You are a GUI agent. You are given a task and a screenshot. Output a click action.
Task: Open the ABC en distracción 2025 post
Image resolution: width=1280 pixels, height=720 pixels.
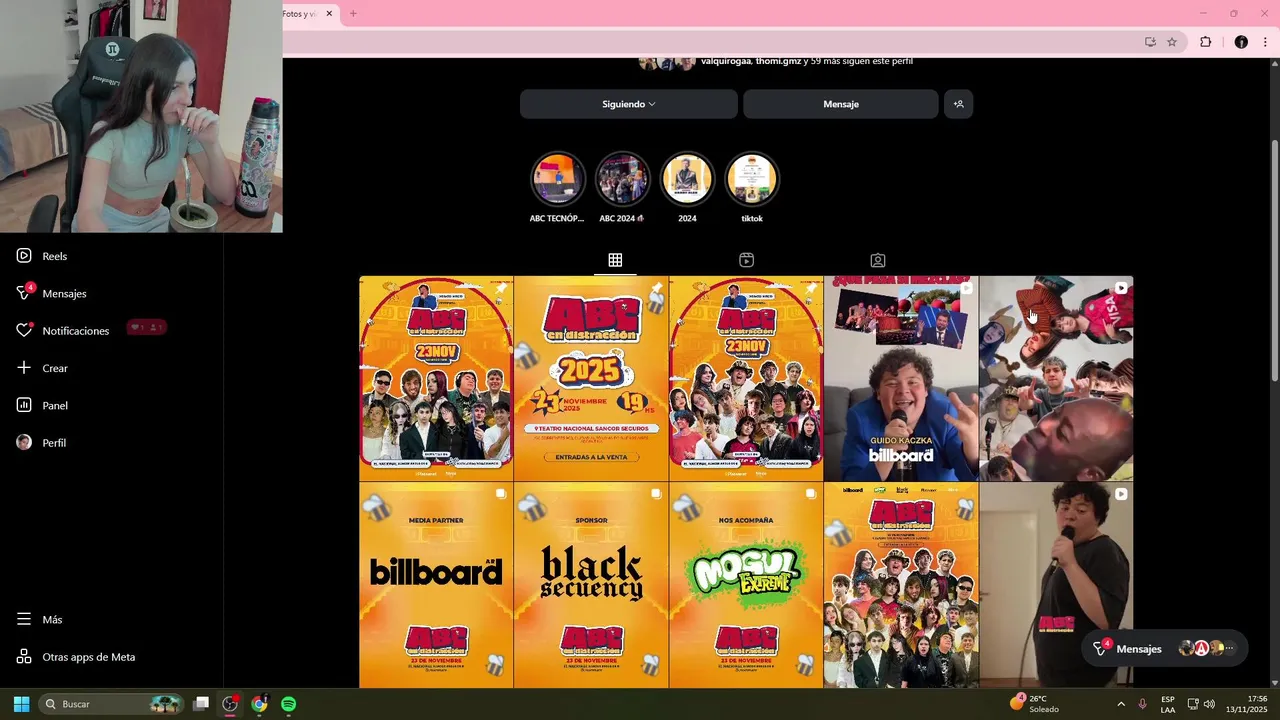click(591, 378)
